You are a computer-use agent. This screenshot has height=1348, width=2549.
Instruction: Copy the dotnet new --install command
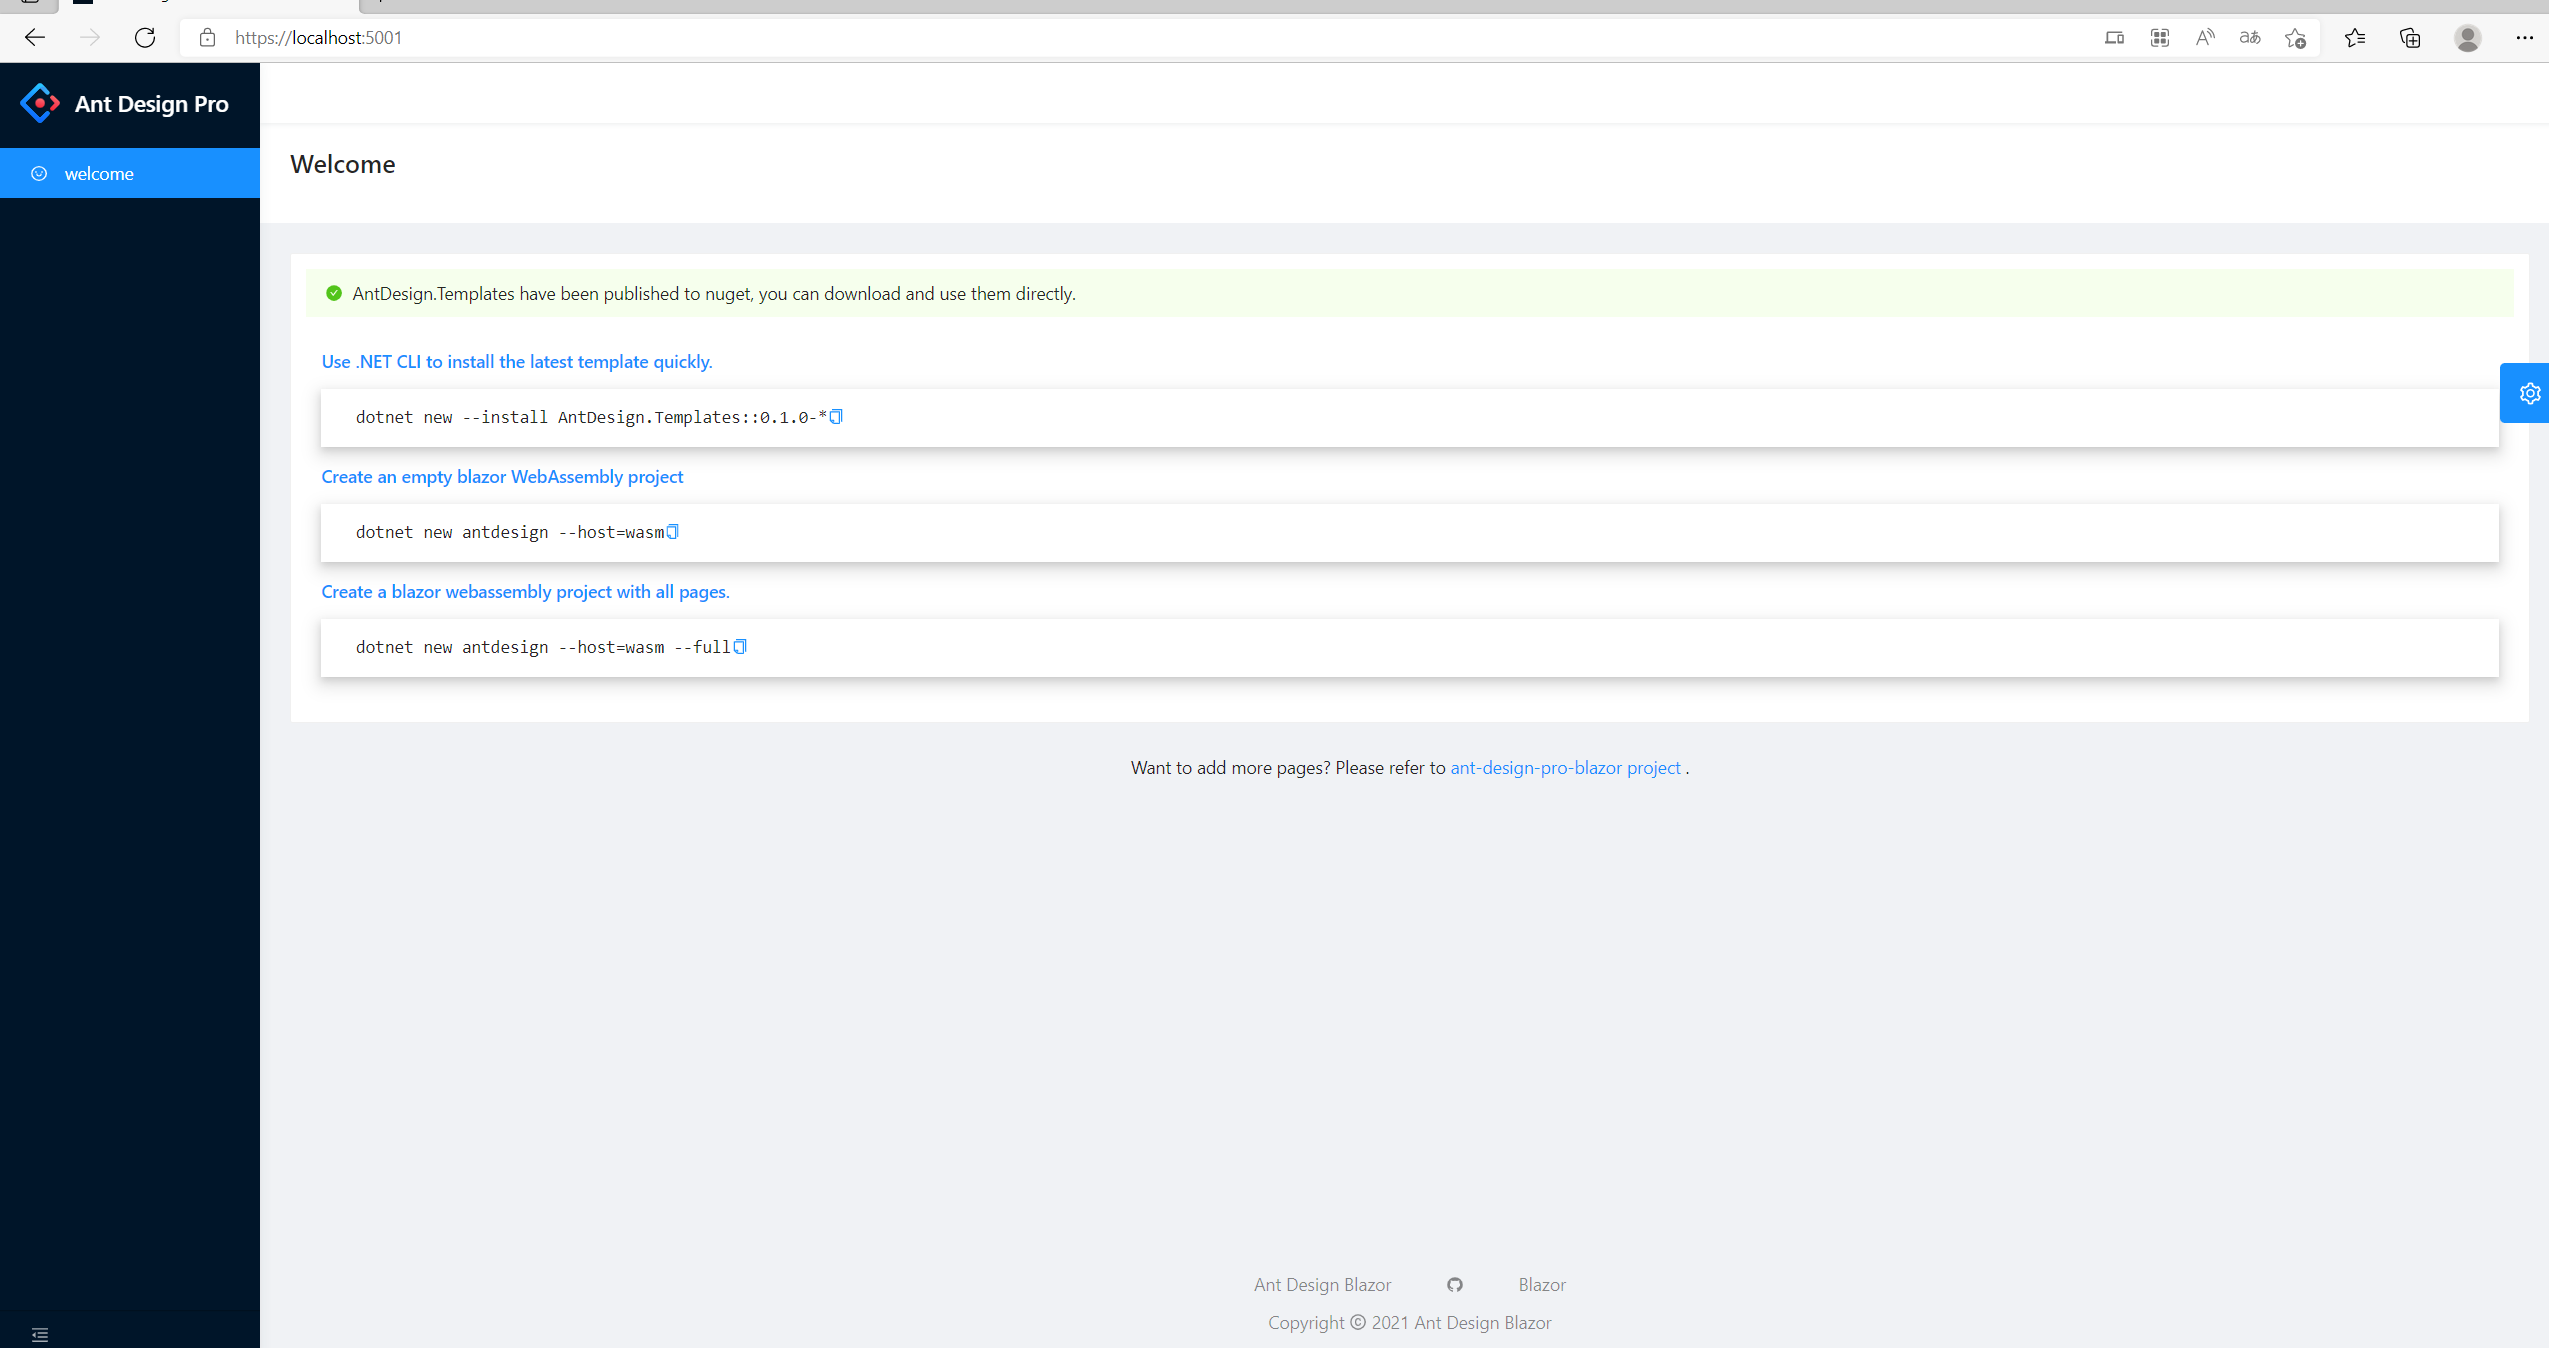(x=836, y=417)
